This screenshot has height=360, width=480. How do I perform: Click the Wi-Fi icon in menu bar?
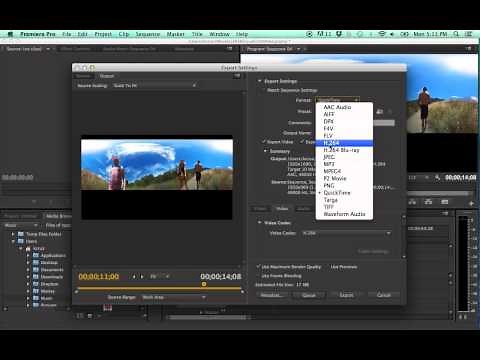(x=382, y=34)
